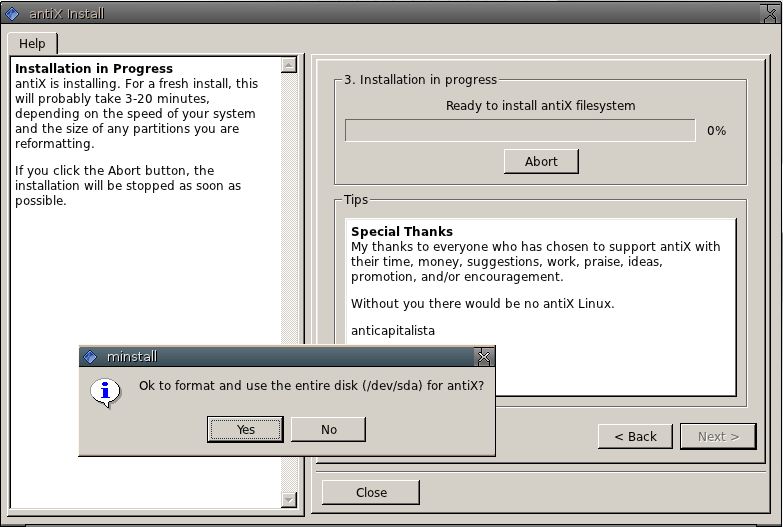Click the 0% progress value
783x527 pixels.
(717, 131)
